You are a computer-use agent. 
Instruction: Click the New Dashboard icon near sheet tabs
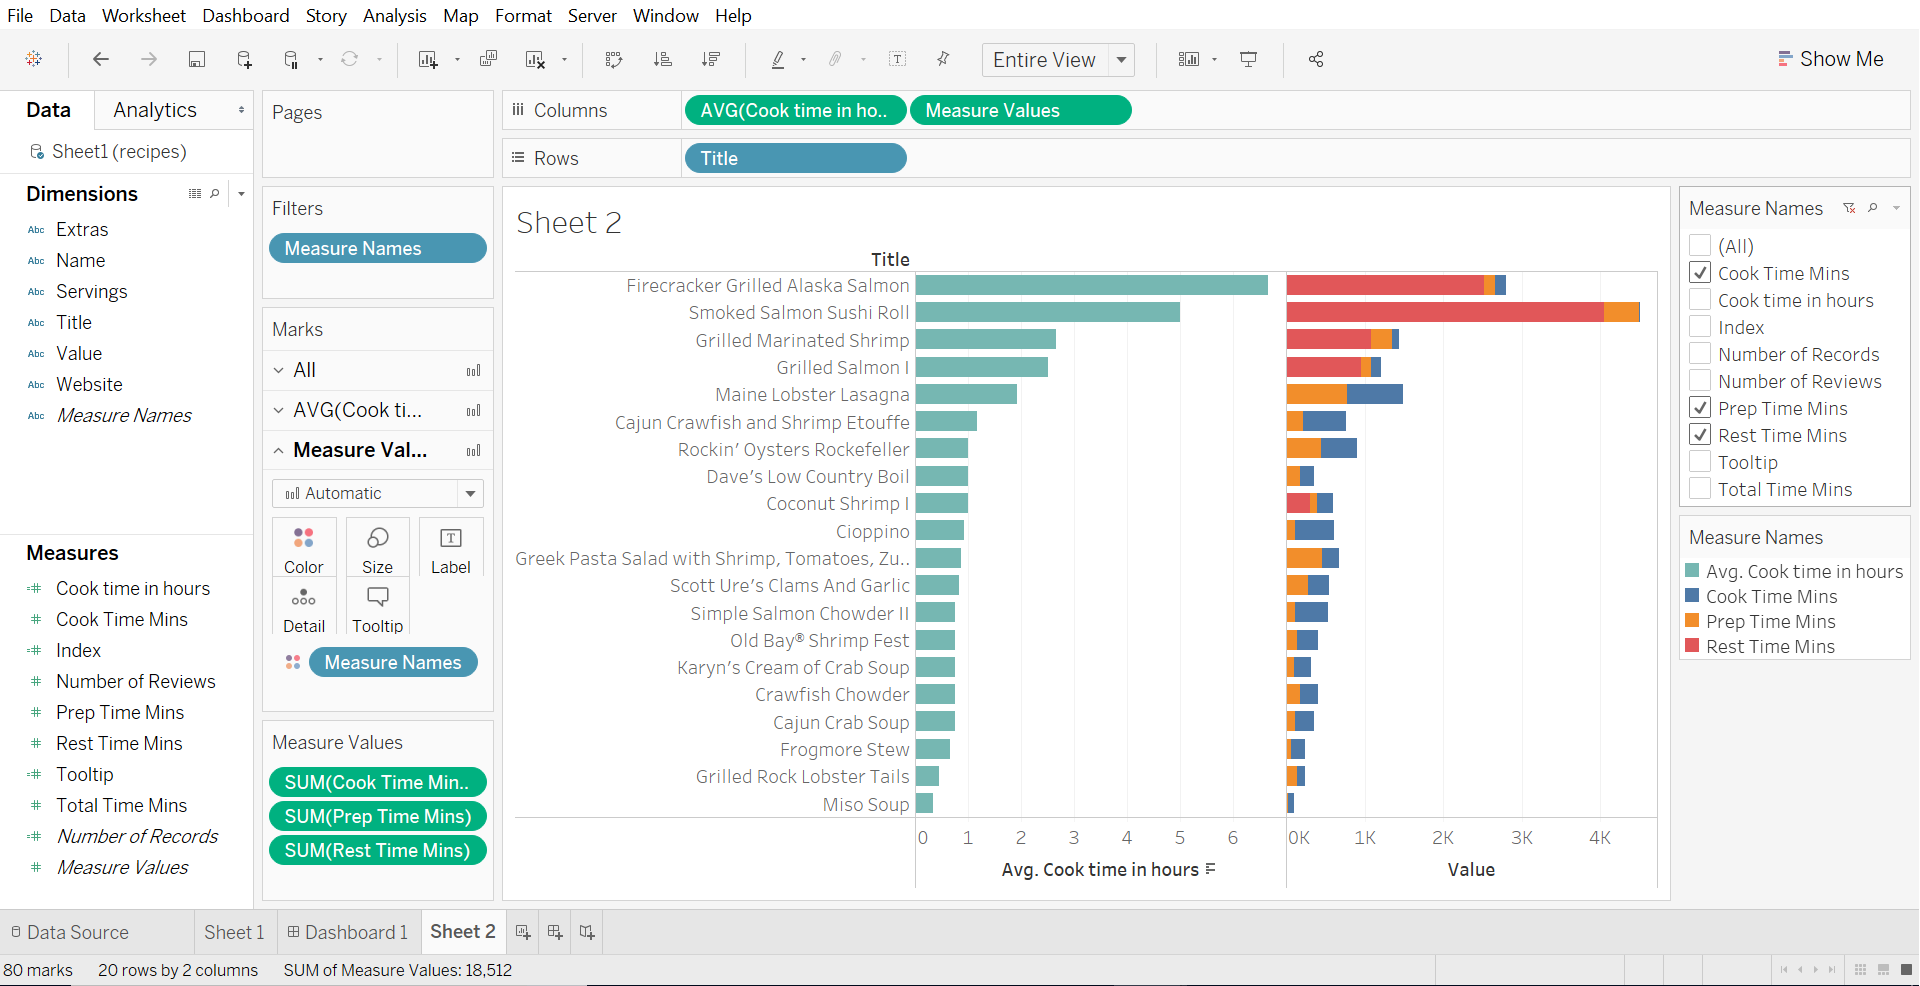(x=554, y=931)
